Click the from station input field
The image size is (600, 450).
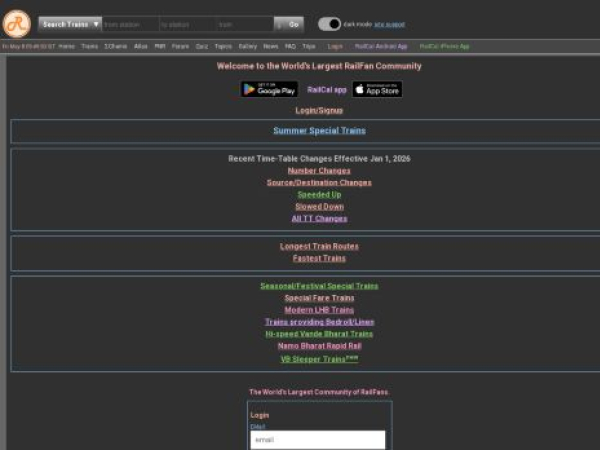coord(130,24)
